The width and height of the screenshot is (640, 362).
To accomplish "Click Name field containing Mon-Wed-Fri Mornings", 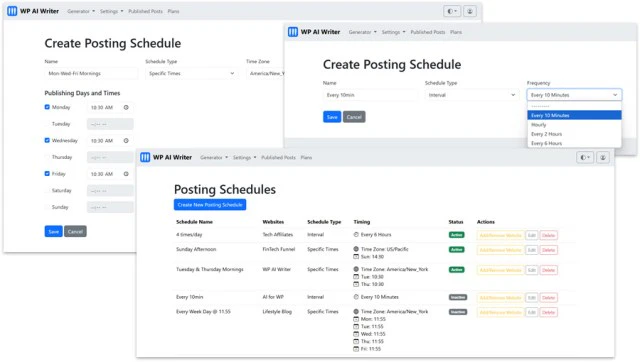I will click(91, 73).
